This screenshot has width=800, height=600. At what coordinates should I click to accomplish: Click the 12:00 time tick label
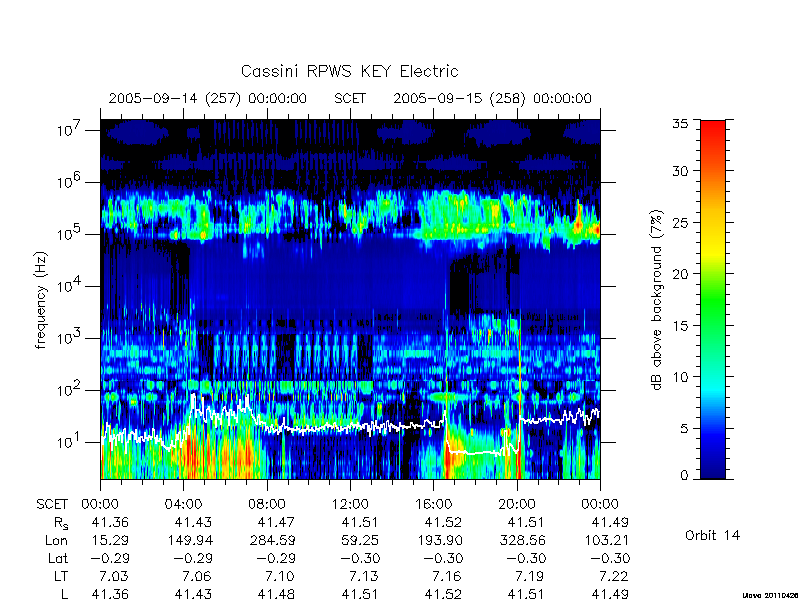pyautogui.click(x=350, y=505)
